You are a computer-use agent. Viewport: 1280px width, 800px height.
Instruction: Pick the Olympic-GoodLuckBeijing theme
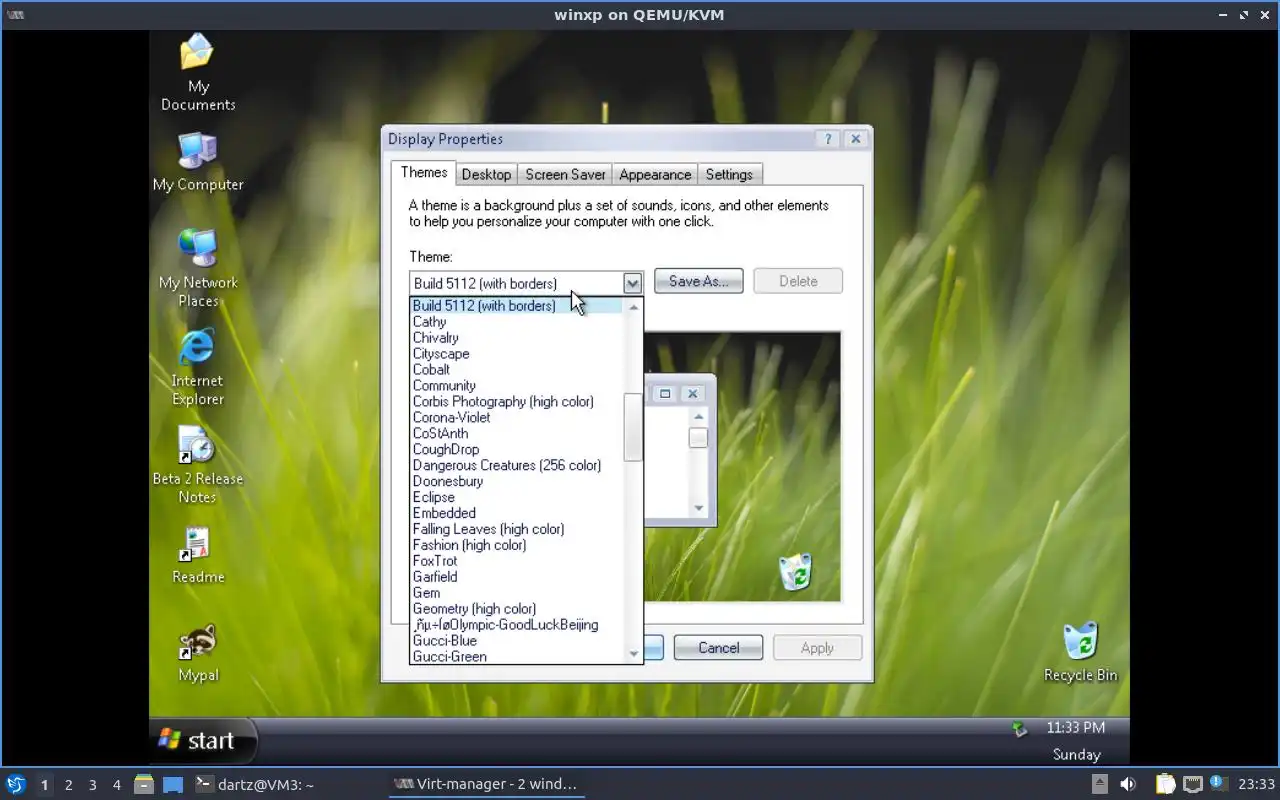(517, 625)
